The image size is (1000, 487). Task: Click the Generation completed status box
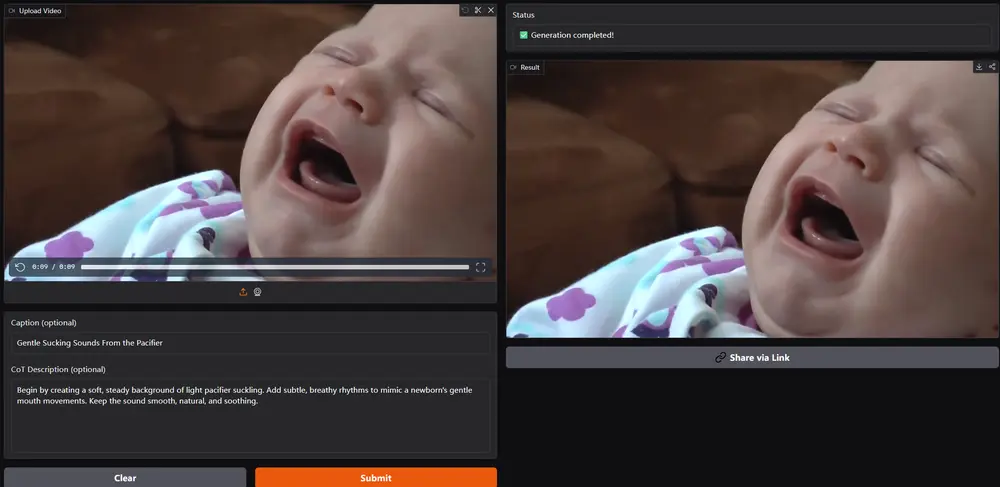tap(752, 35)
